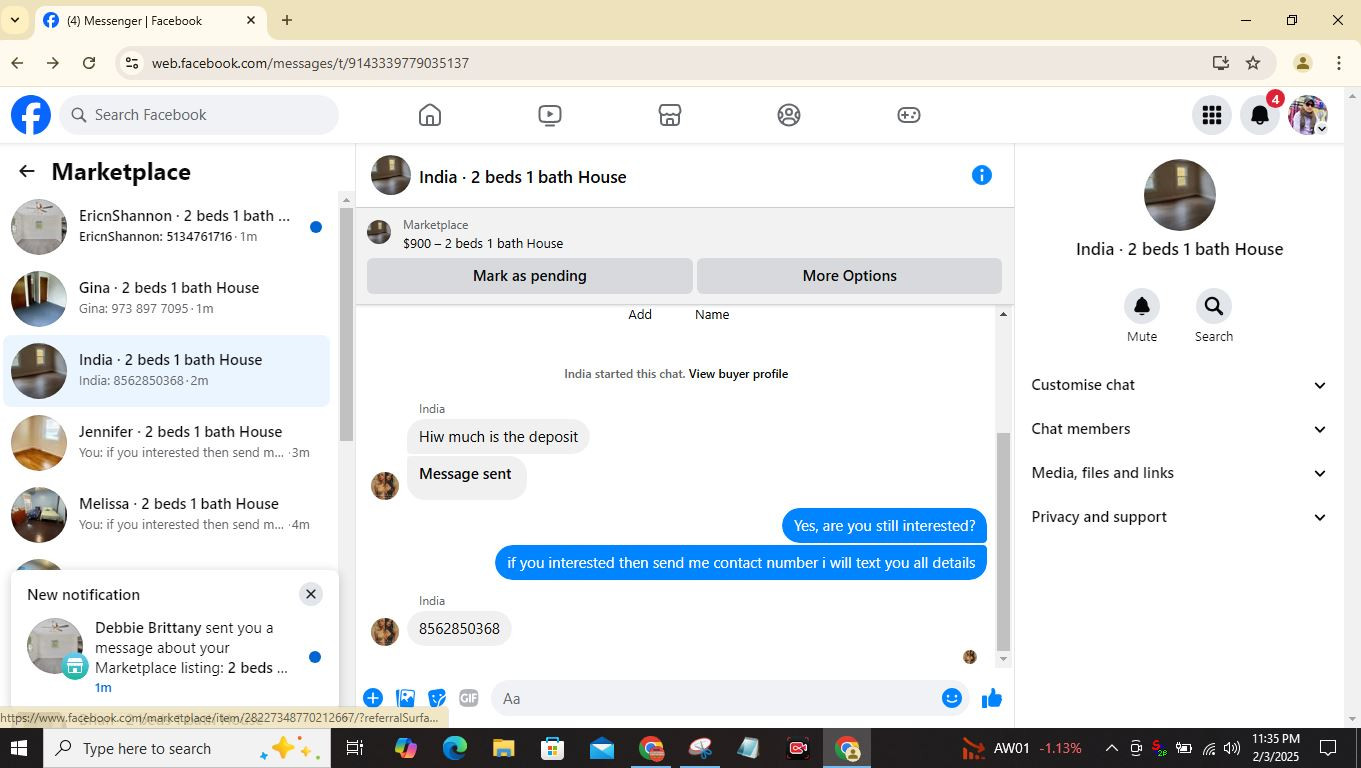
Task: Click the browser address bar URL
Action: tap(310, 63)
